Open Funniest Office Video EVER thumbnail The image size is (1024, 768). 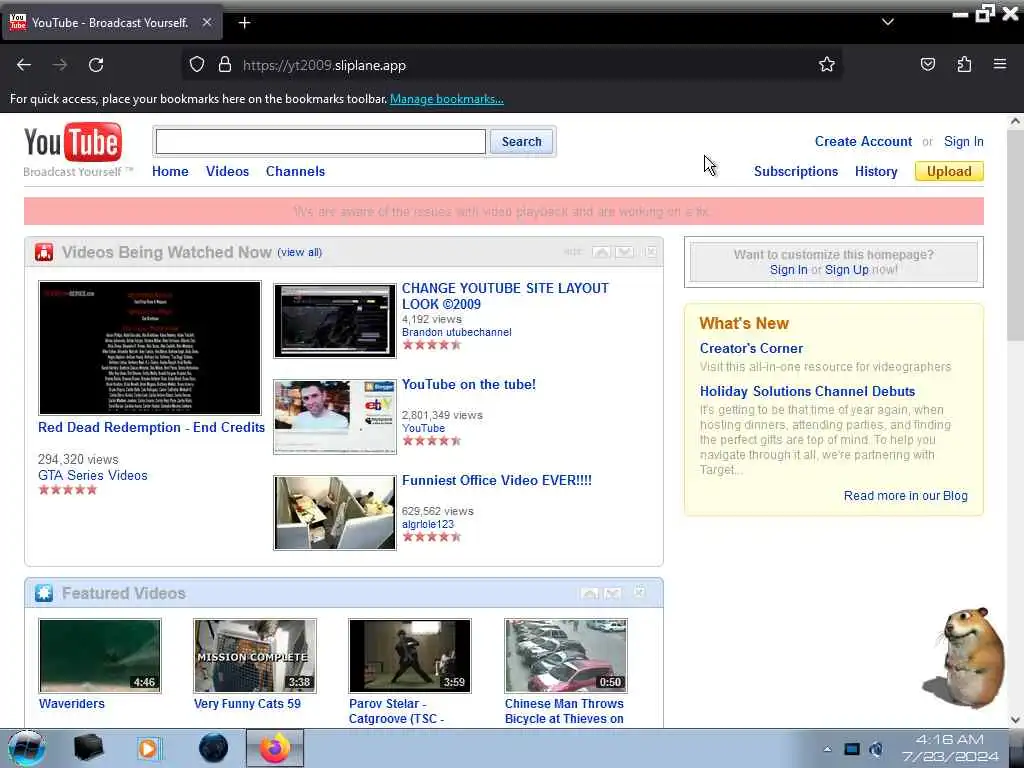pos(334,513)
